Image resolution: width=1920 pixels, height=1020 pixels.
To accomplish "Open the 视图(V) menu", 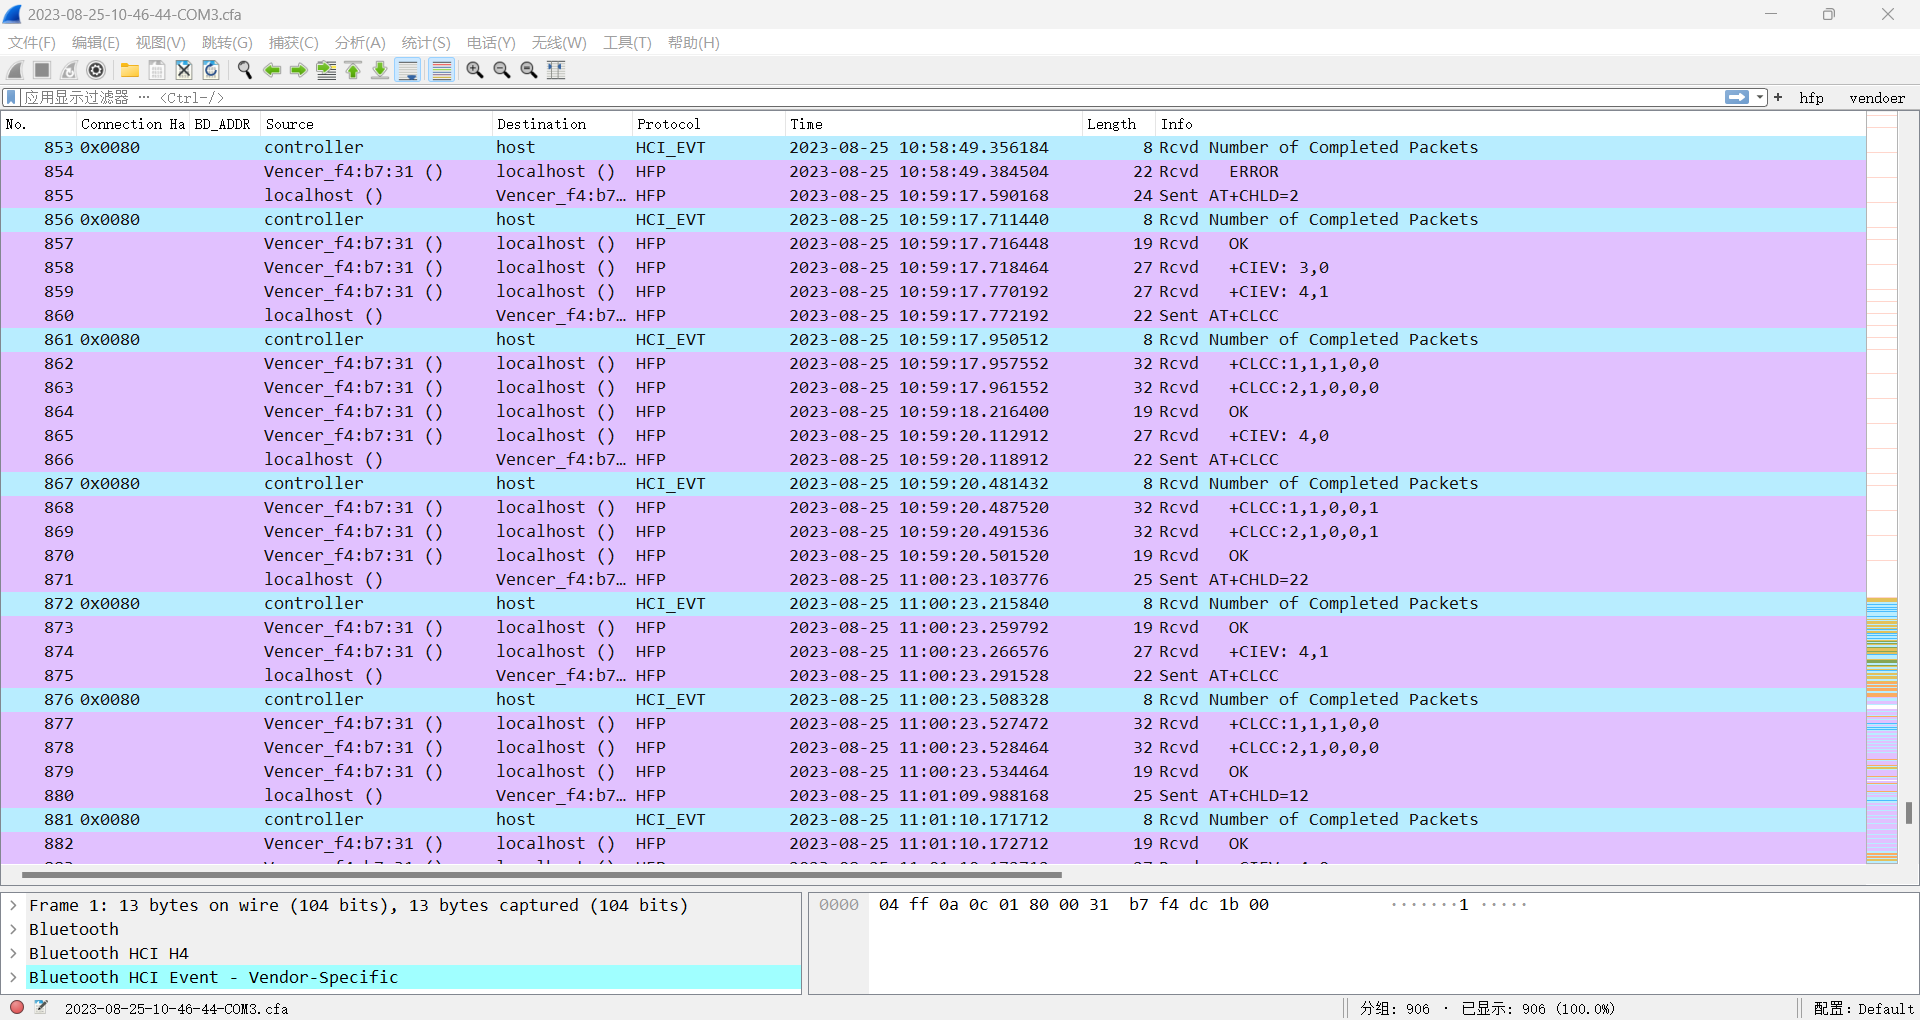I will point(161,43).
